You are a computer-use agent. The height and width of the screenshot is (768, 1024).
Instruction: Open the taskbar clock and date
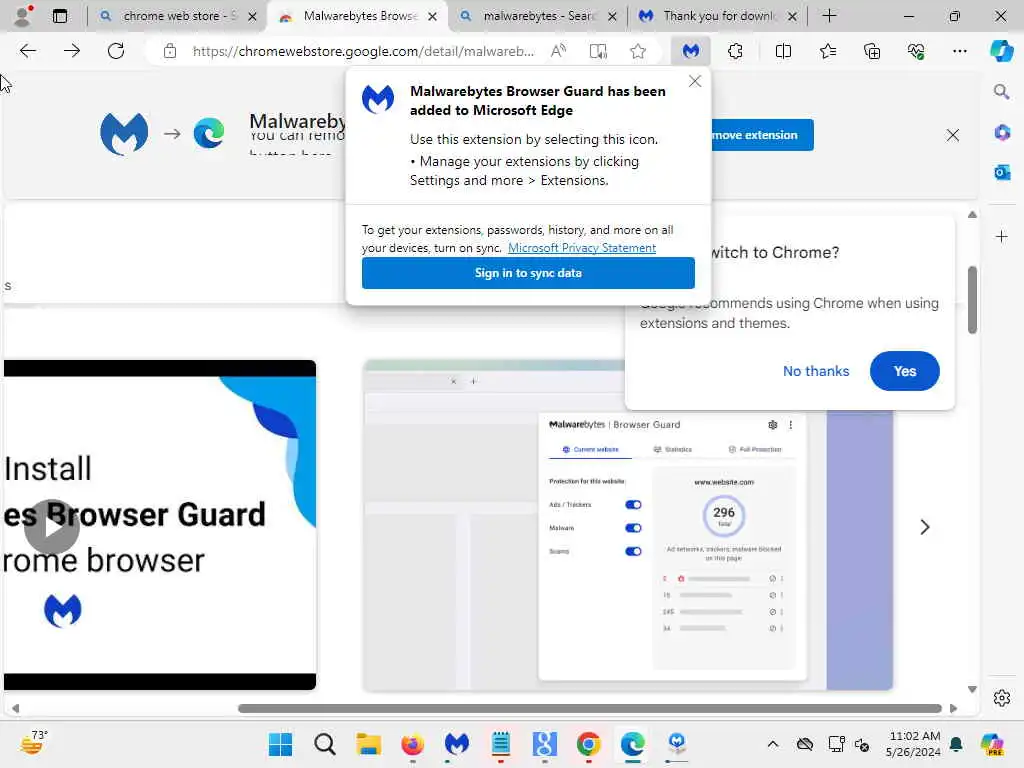point(913,744)
